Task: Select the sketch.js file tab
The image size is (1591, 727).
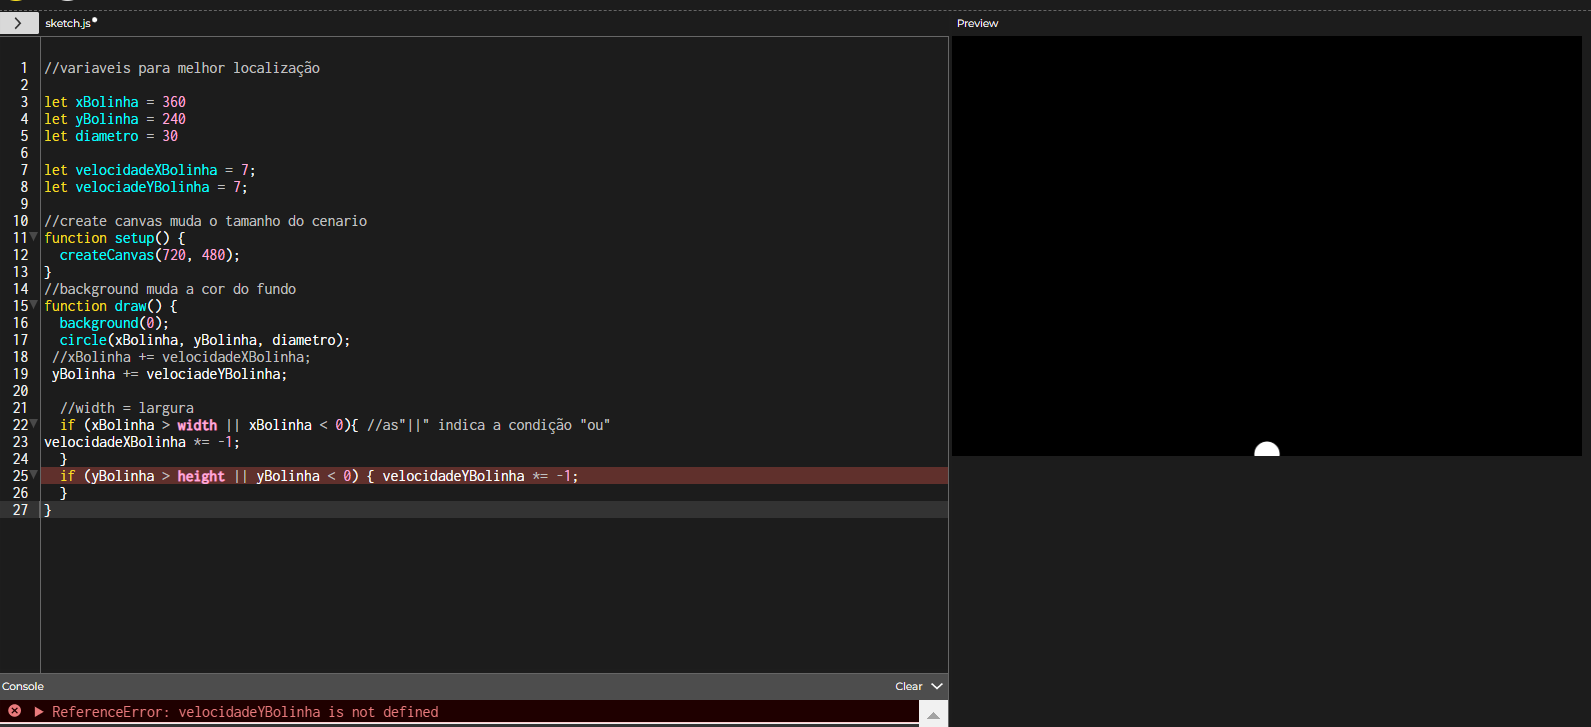Action: [70, 23]
